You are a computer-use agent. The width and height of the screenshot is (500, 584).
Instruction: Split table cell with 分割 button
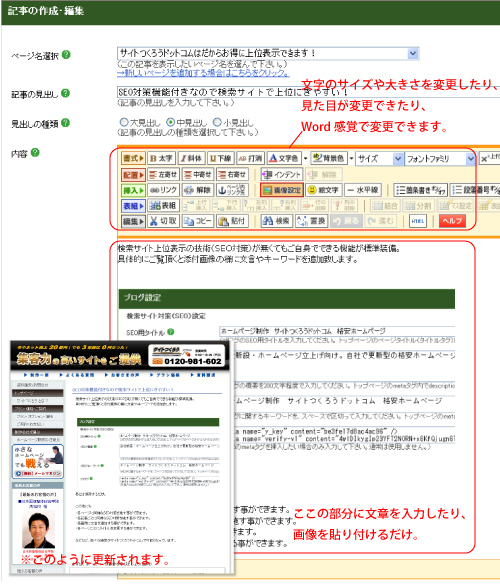(418, 205)
